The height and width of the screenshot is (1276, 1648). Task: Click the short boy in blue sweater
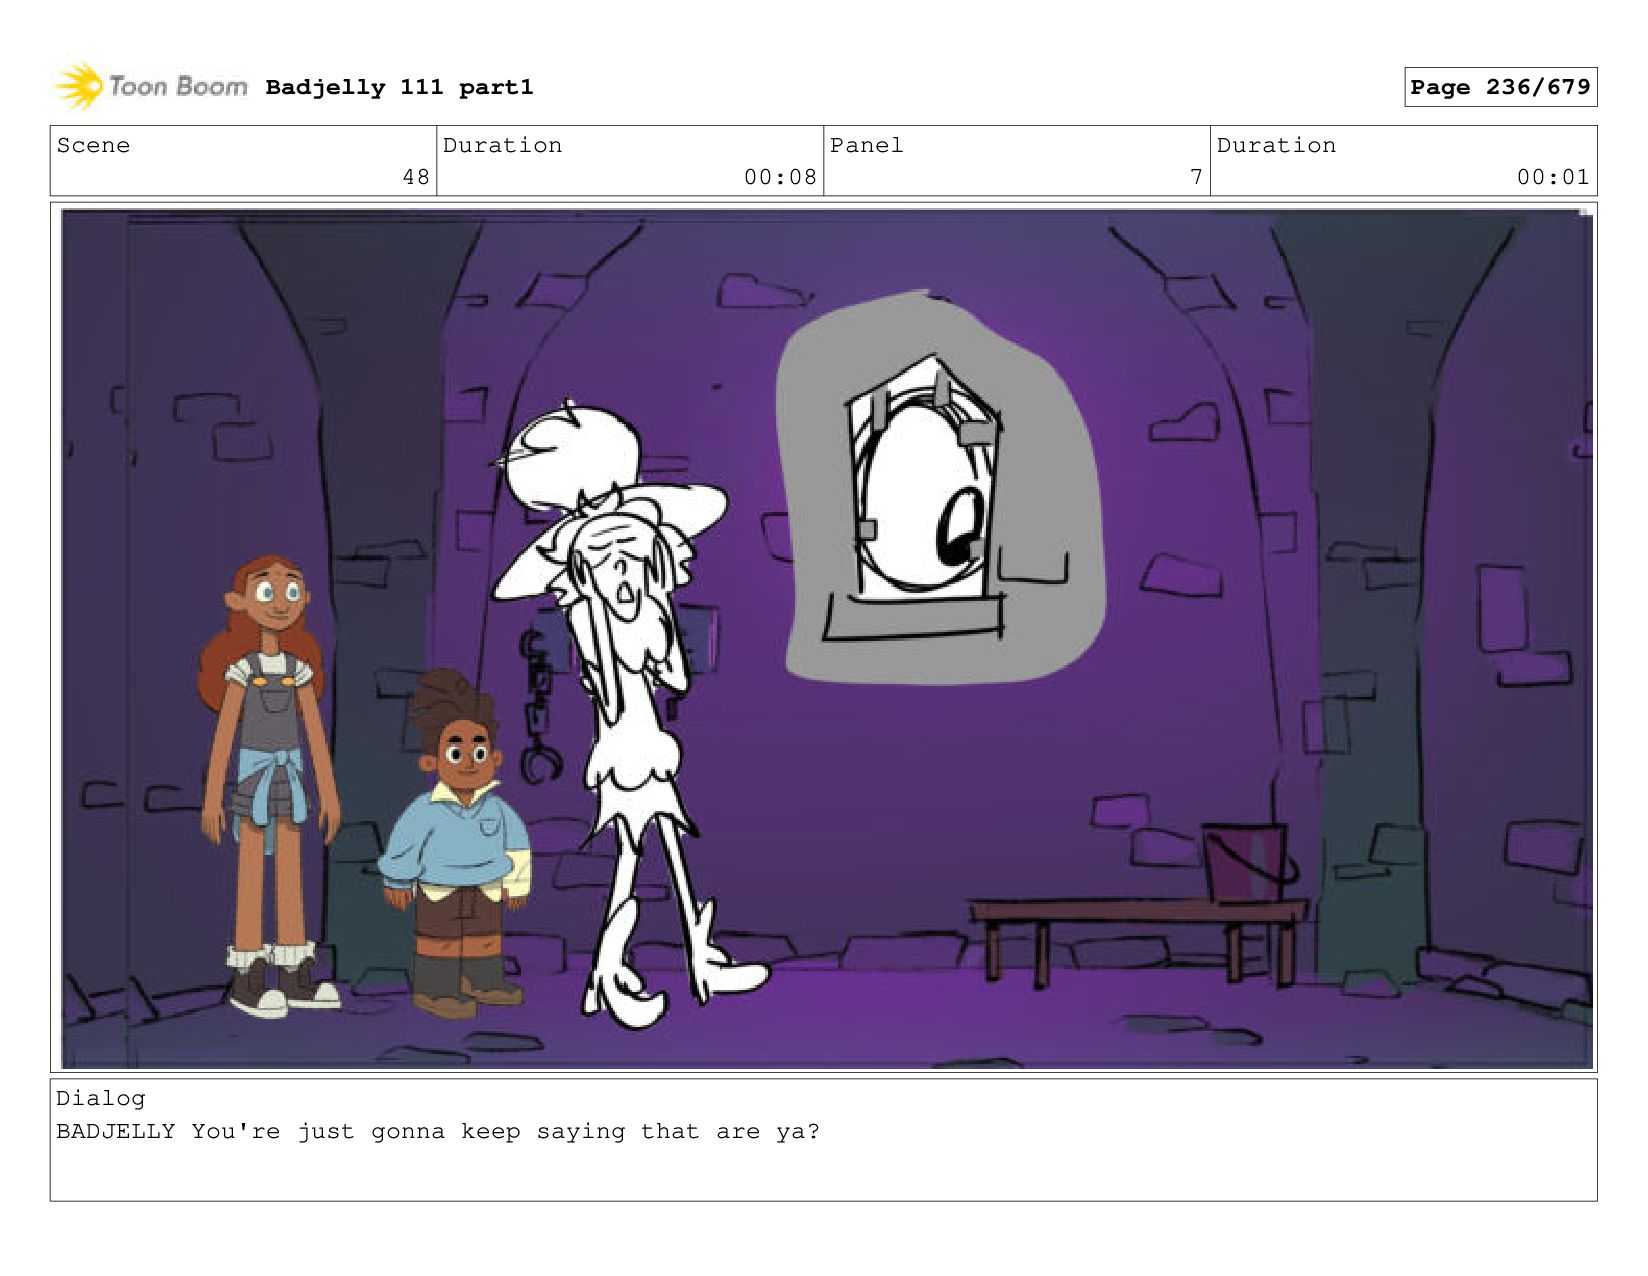pos(455,845)
